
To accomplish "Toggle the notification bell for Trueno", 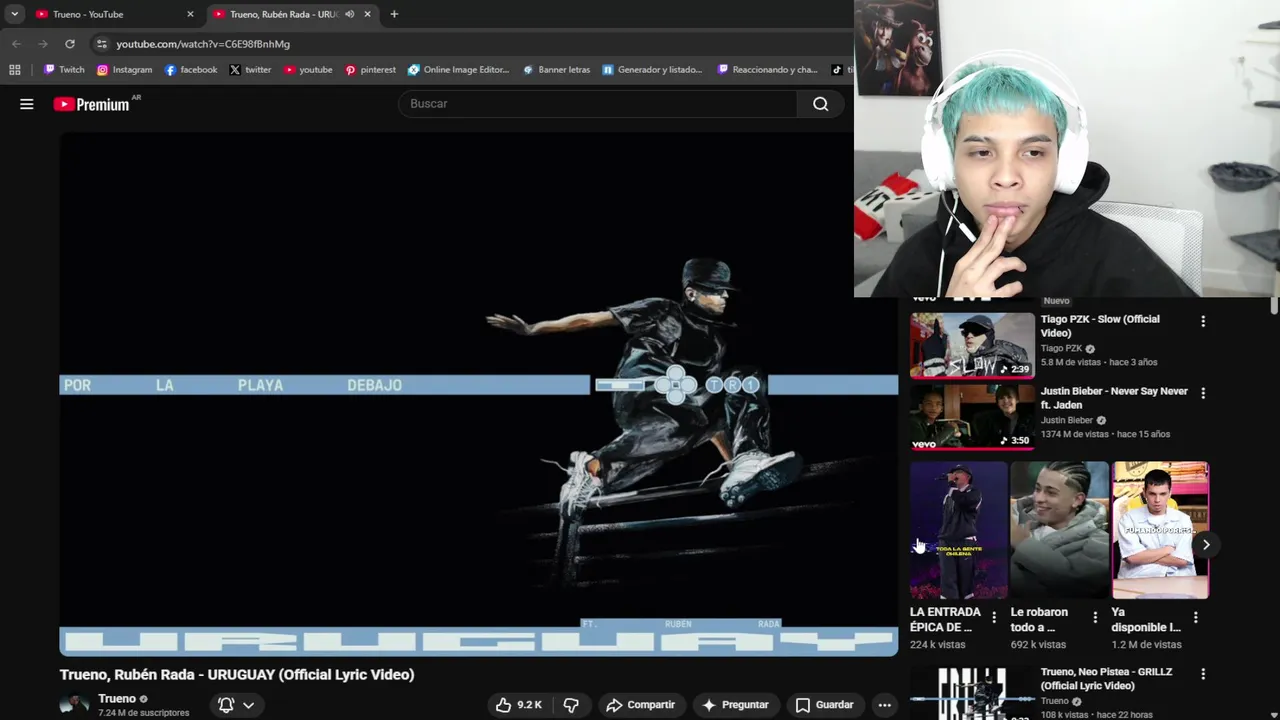I will (x=226, y=705).
